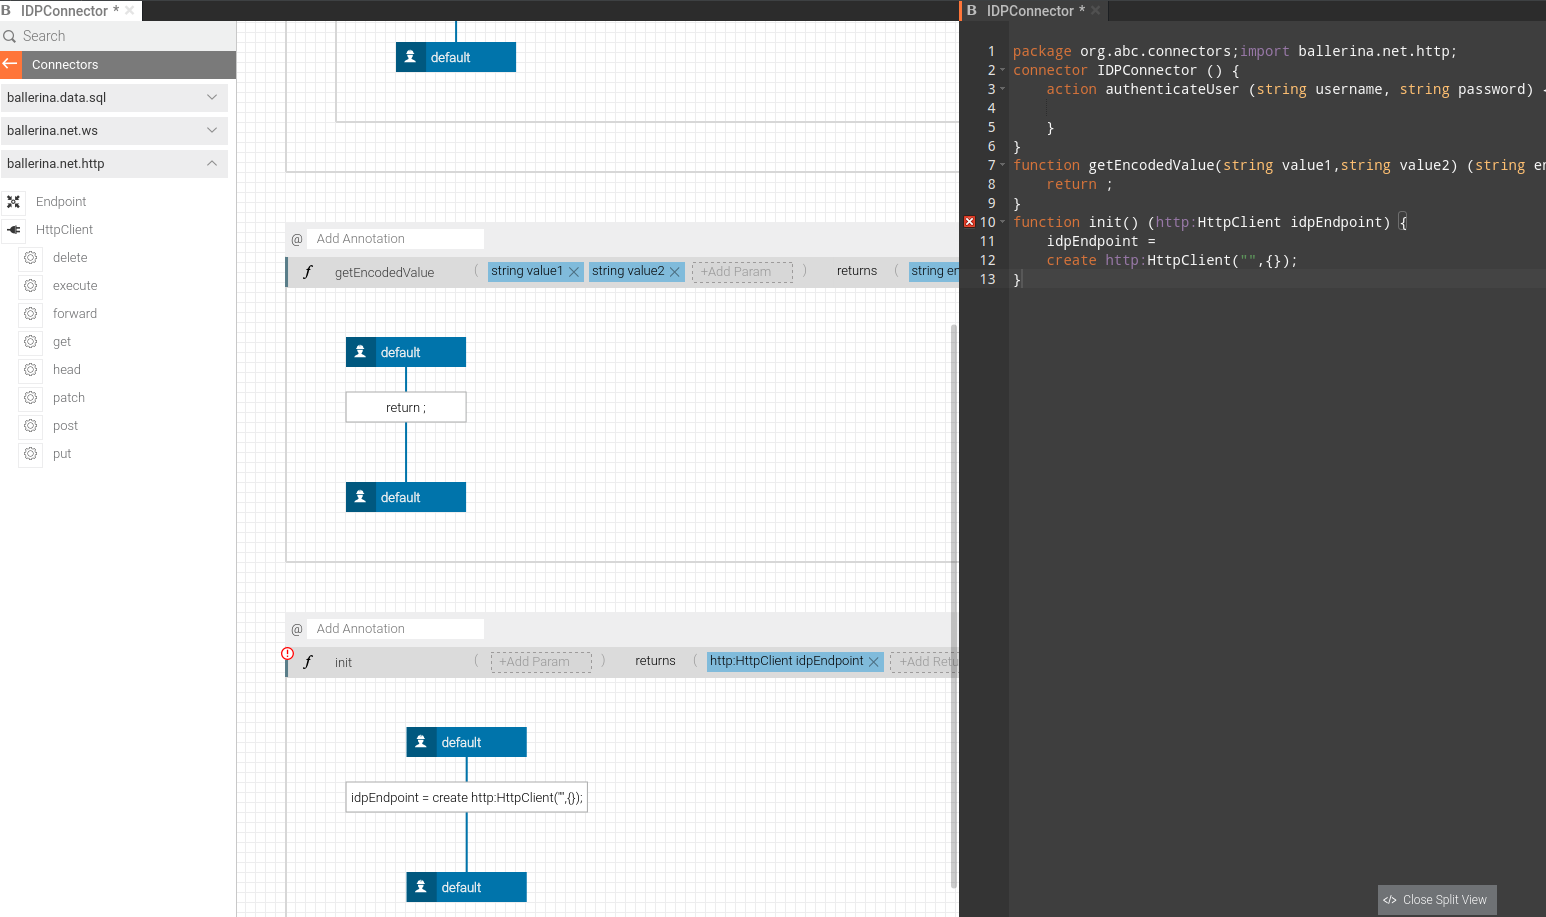
Task: Click the back arrow beside Connectors
Action: [10, 64]
